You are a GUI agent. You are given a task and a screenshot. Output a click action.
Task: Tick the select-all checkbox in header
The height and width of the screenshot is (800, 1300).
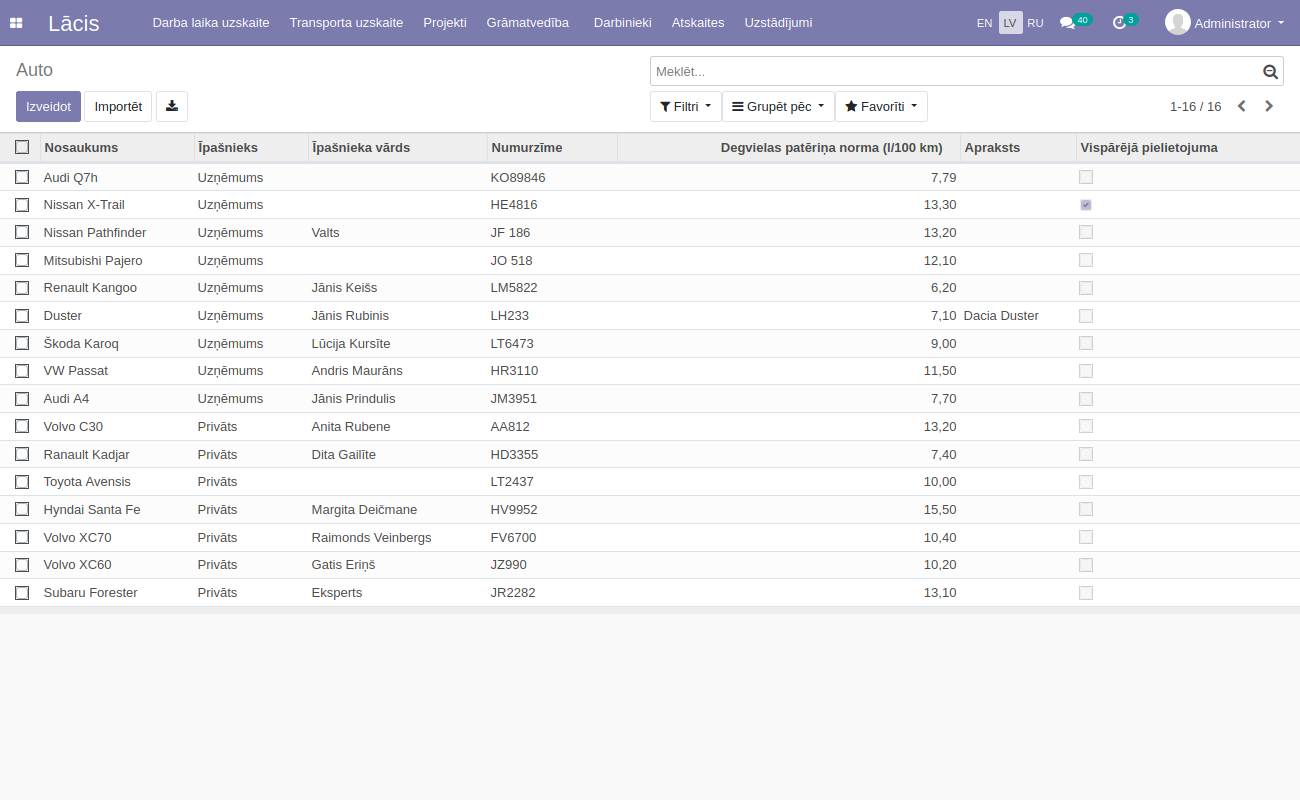coord(22,147)
